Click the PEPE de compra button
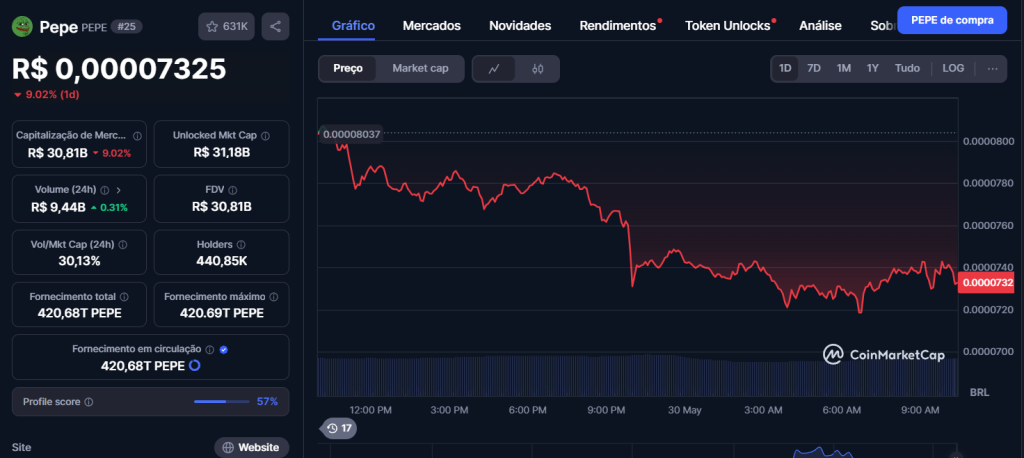 (x=952, y=20)
